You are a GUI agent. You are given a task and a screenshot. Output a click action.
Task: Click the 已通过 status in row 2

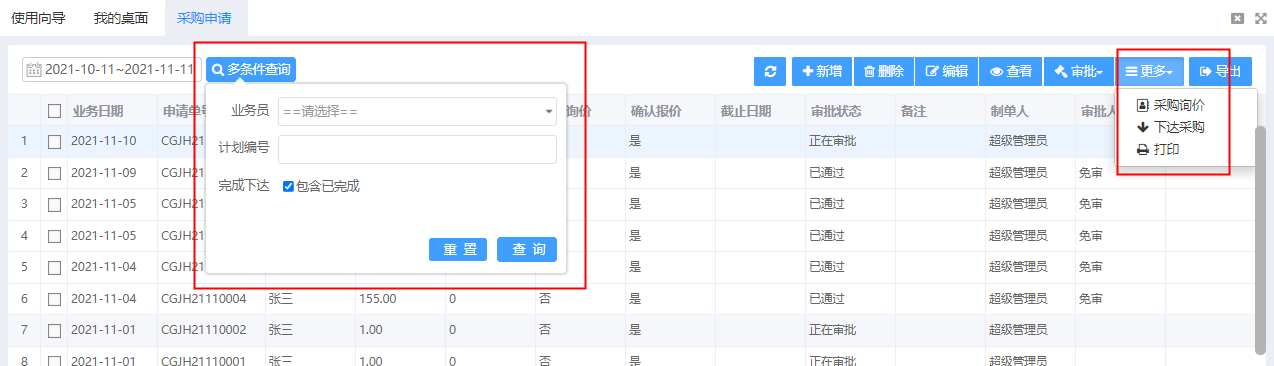click(827, 173)
